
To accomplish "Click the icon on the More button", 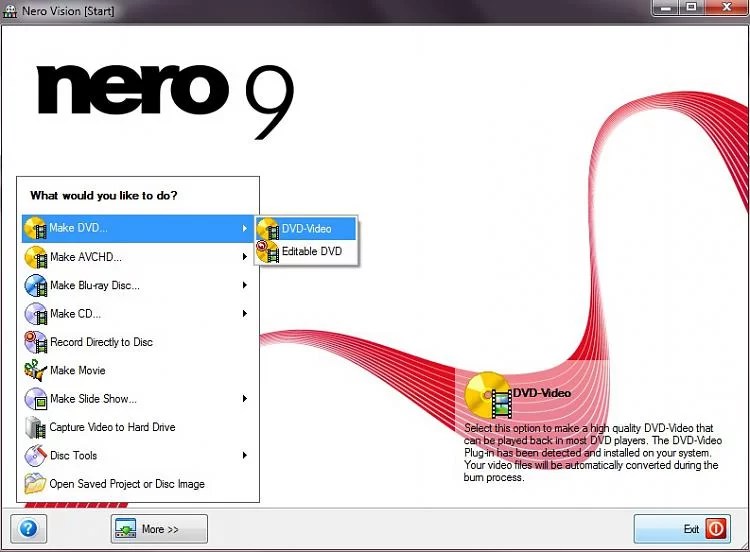I will coord(126,529).
